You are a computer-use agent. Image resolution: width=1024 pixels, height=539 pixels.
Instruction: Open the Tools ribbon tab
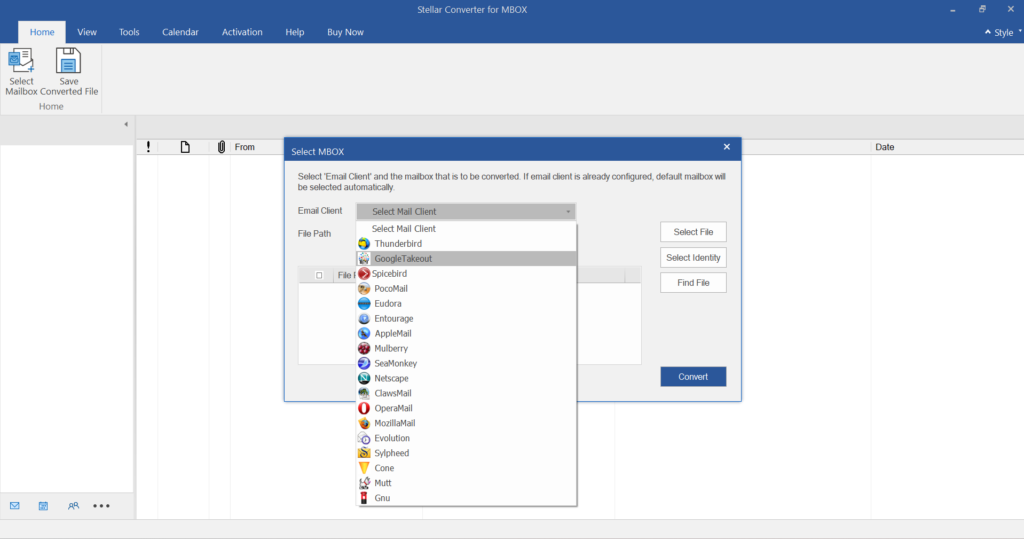coord(129,32)
